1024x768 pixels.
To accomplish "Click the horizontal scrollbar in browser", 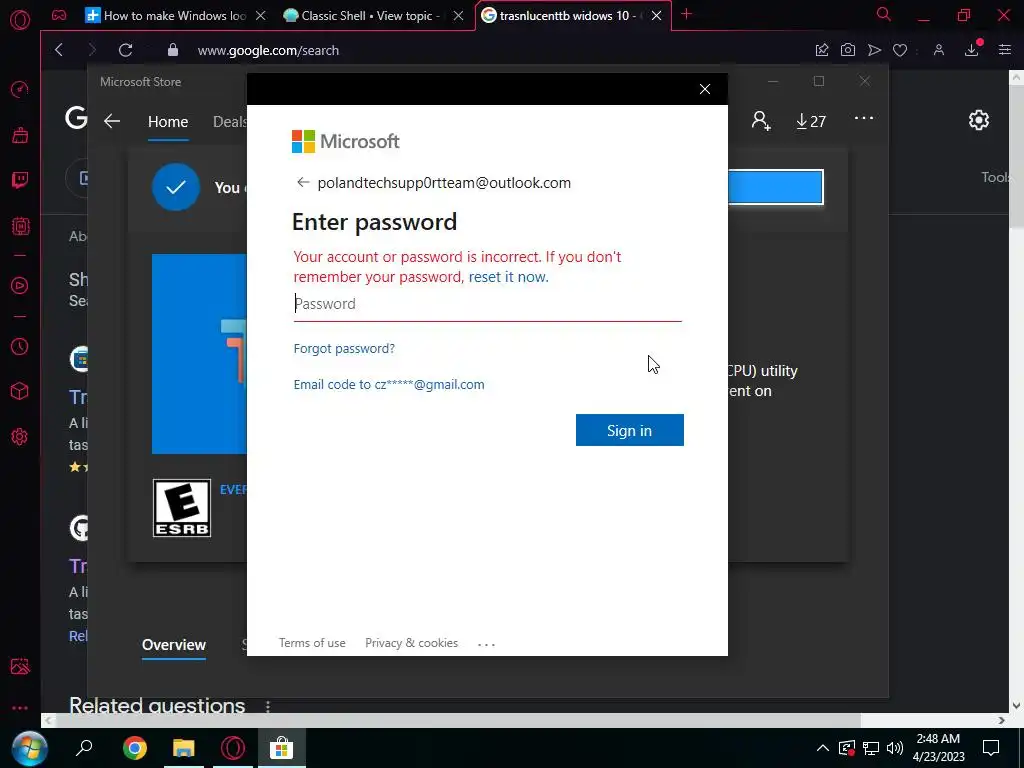I will point(457,720).
